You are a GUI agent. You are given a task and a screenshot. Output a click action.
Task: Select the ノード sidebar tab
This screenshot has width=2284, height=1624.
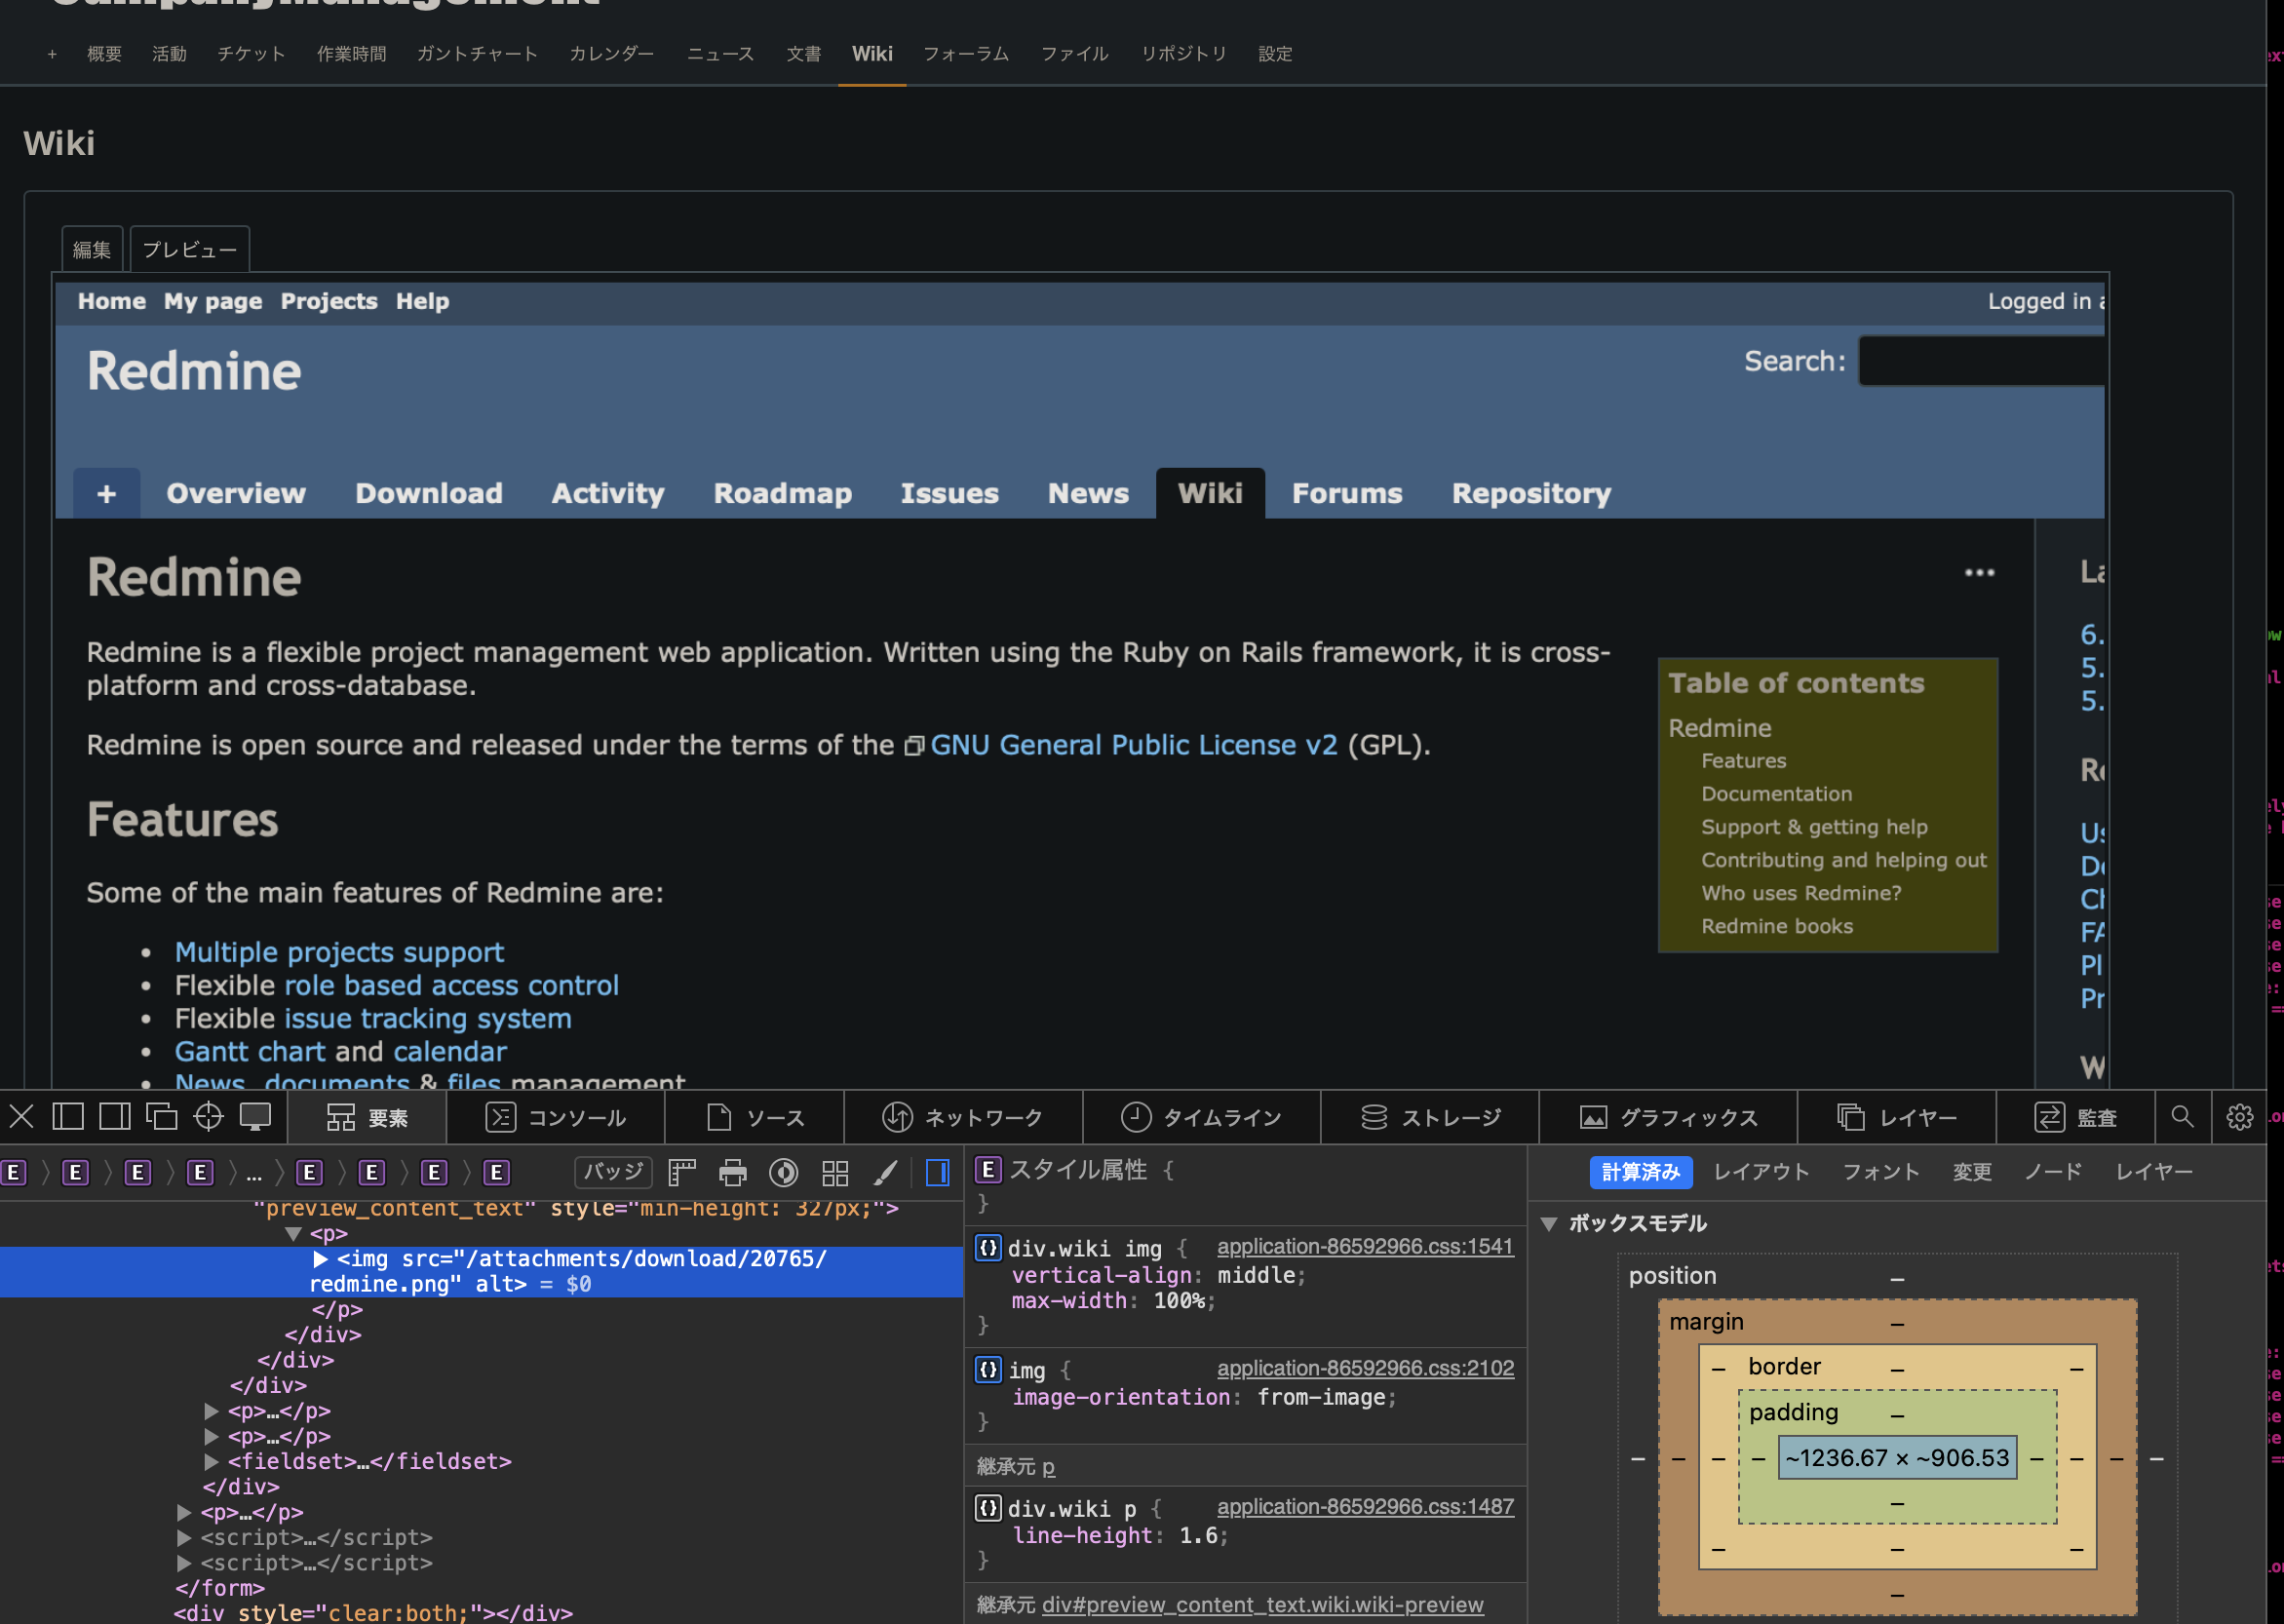coord(2053,1172)
